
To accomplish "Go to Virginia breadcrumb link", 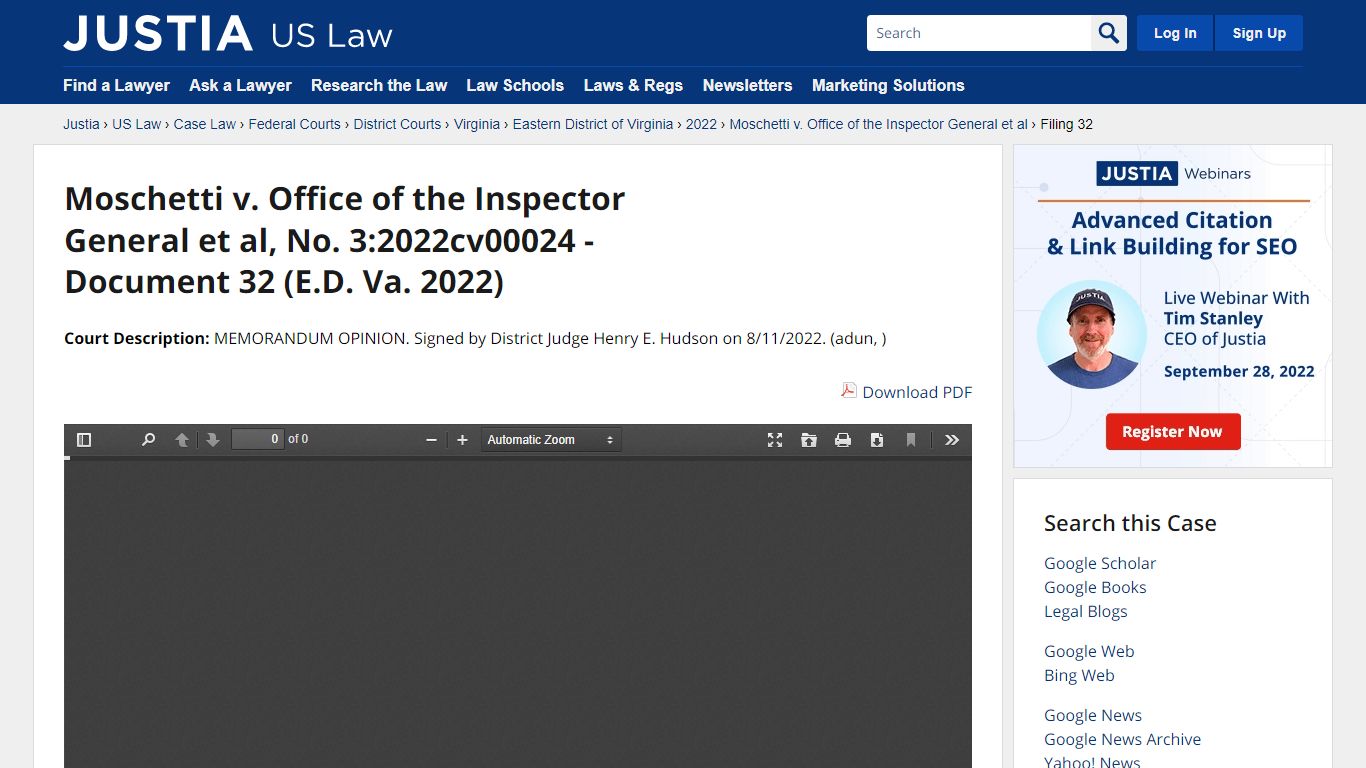I will [477, 124].
